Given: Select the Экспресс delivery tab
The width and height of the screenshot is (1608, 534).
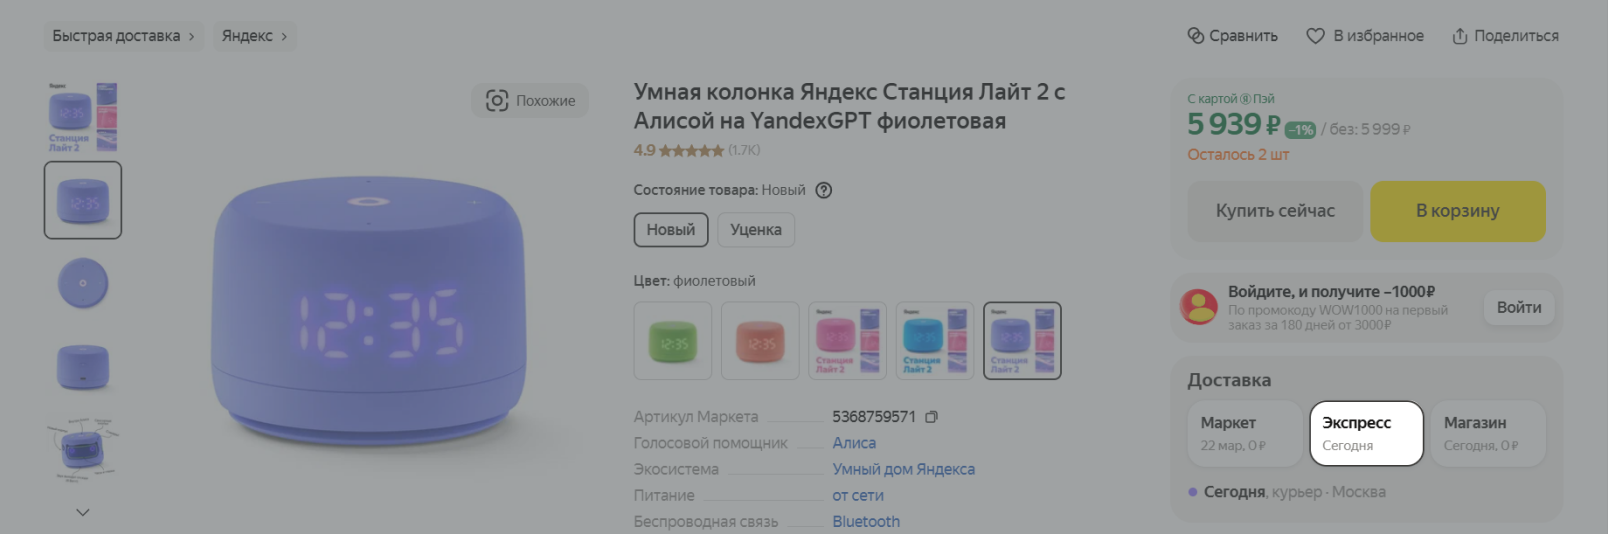Looking at the screenshot, I should [x=1366, y=434].
